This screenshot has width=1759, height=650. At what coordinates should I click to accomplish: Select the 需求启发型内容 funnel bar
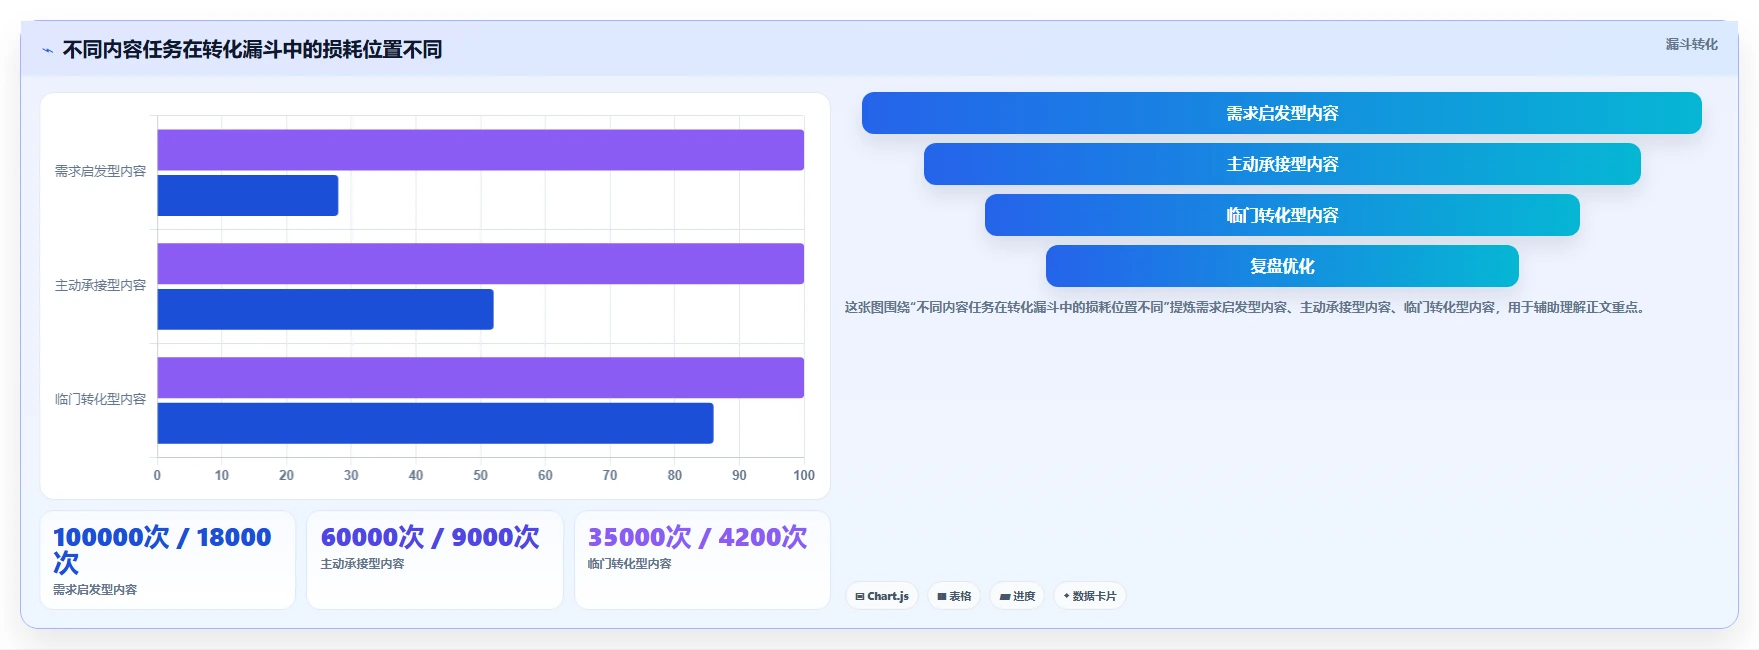pyautogui.click(x=1281, y=113)
